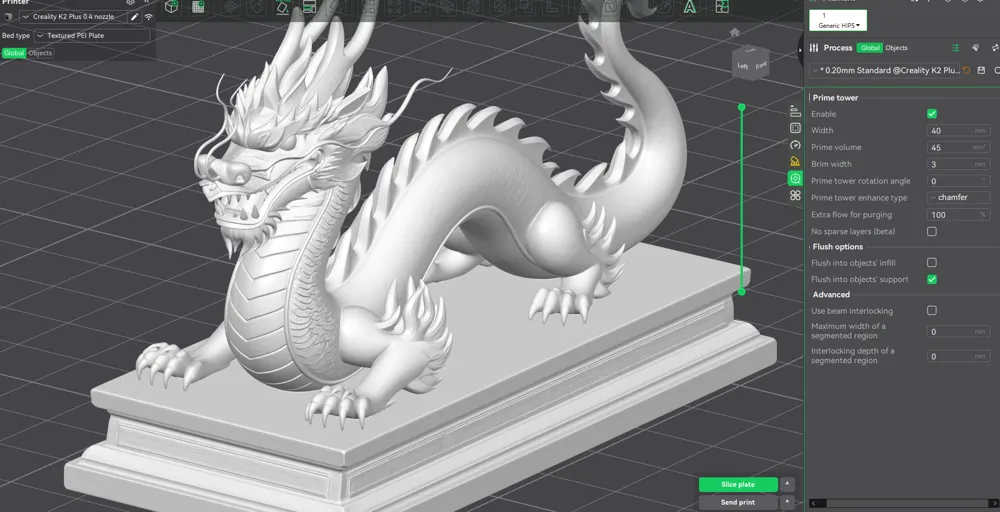Click Extra flow for purging field
Image resolution: width=1000 pixels, height=512 pixels.
[x=959, y=215]
